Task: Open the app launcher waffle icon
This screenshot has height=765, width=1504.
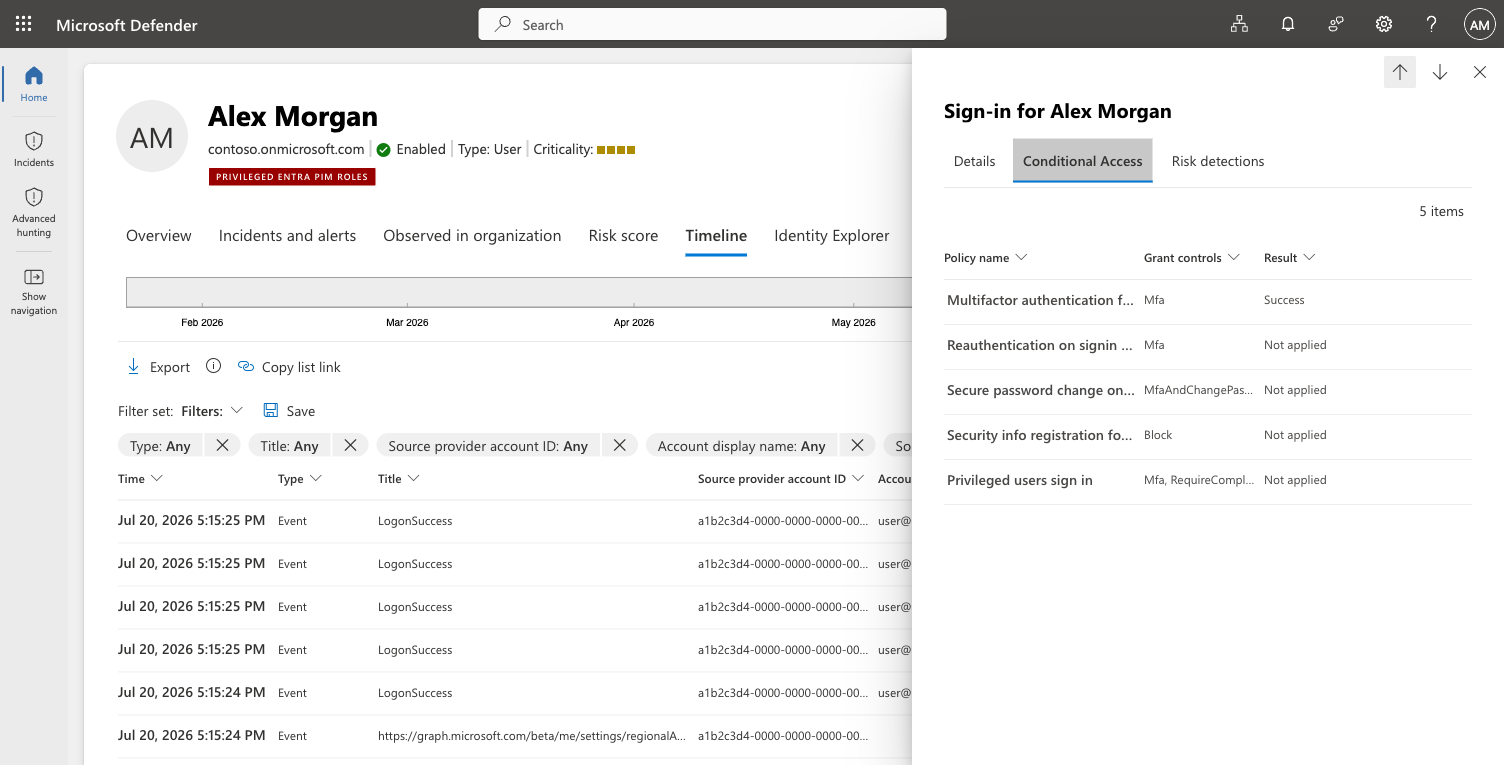Action: (24, 24)
